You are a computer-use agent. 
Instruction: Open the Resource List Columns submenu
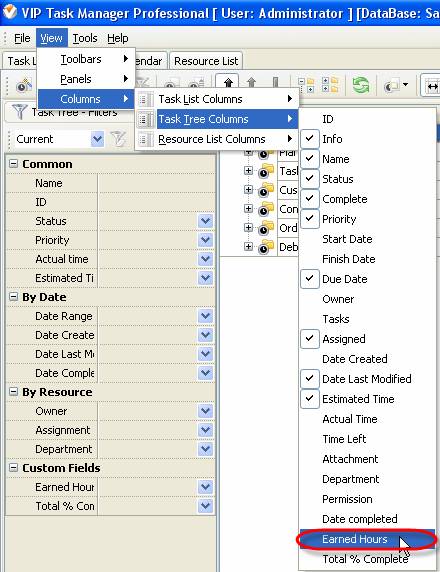[217, 139]
